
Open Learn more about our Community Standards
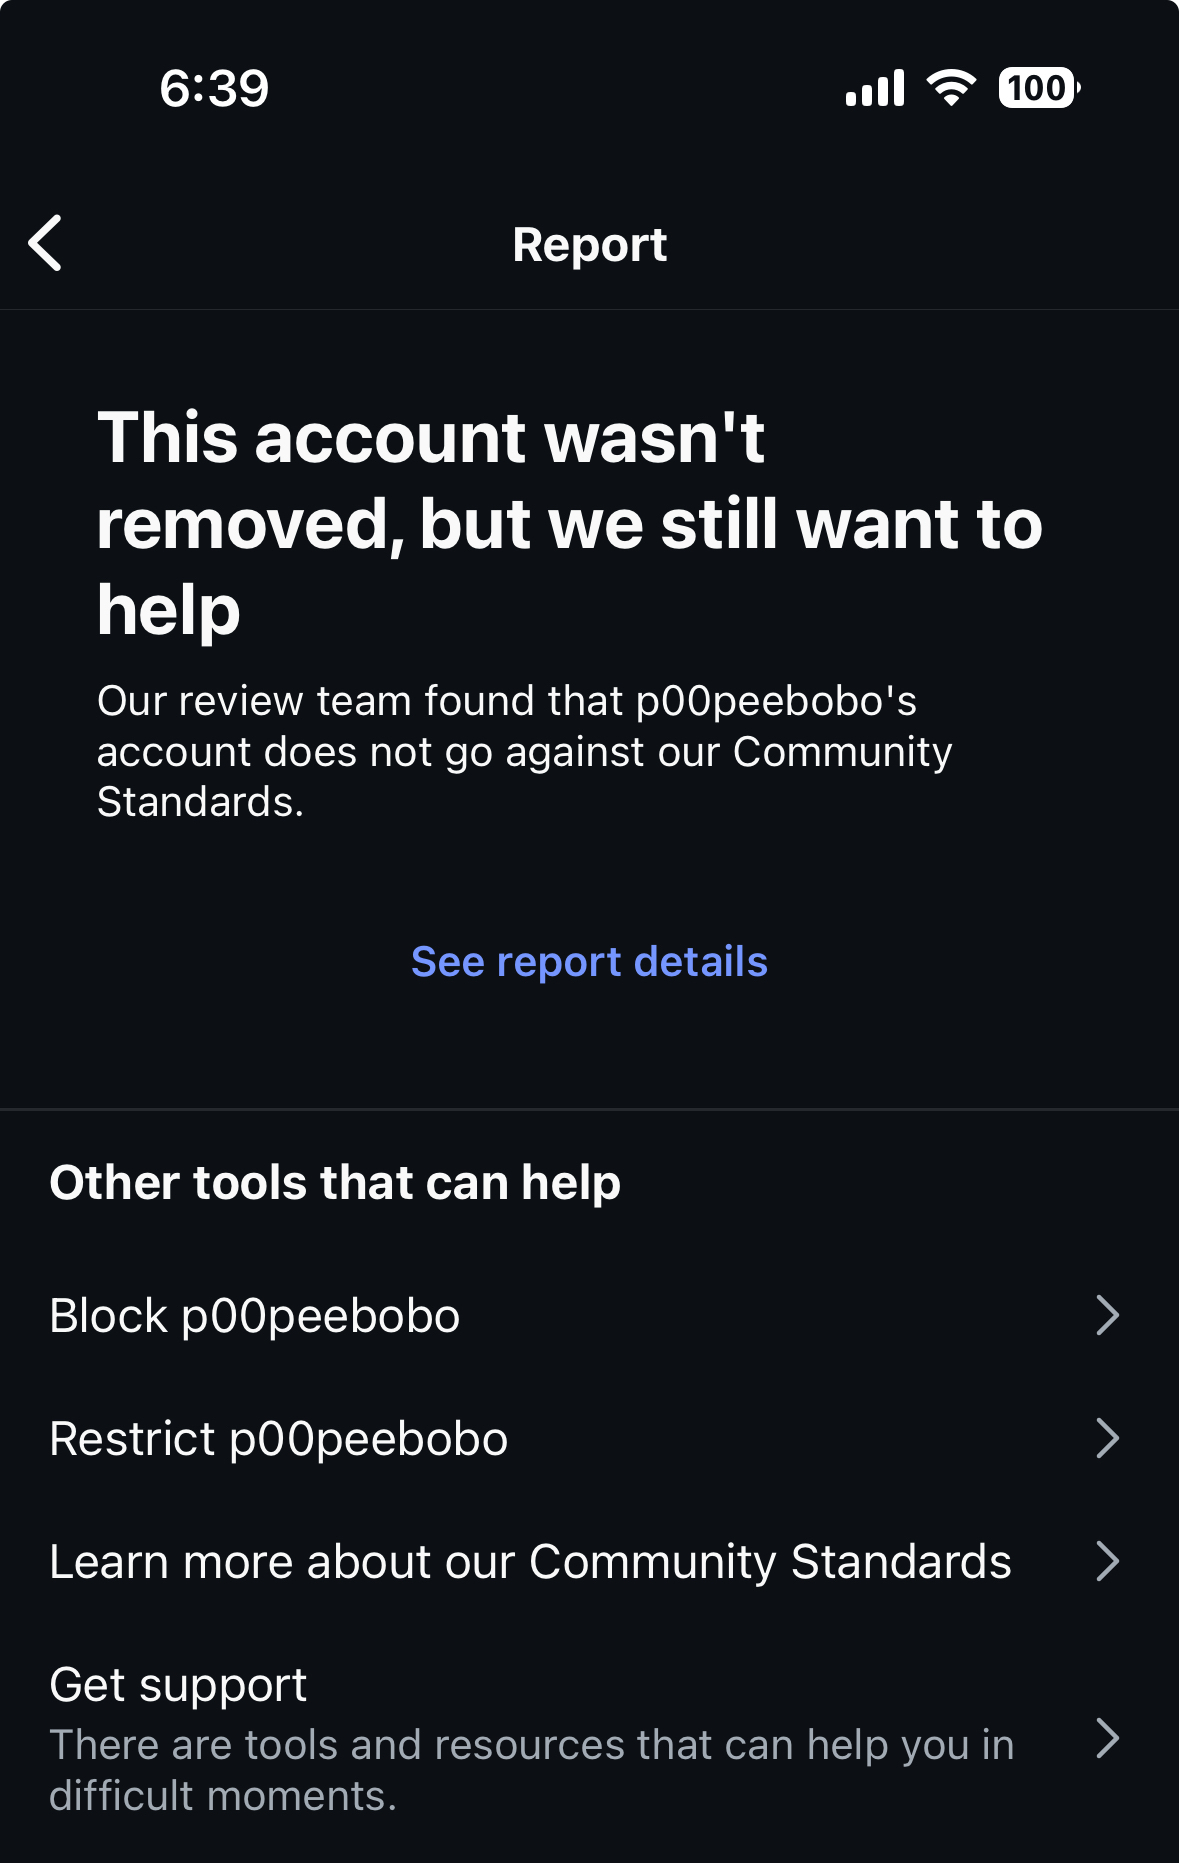tap(530, 1561)
